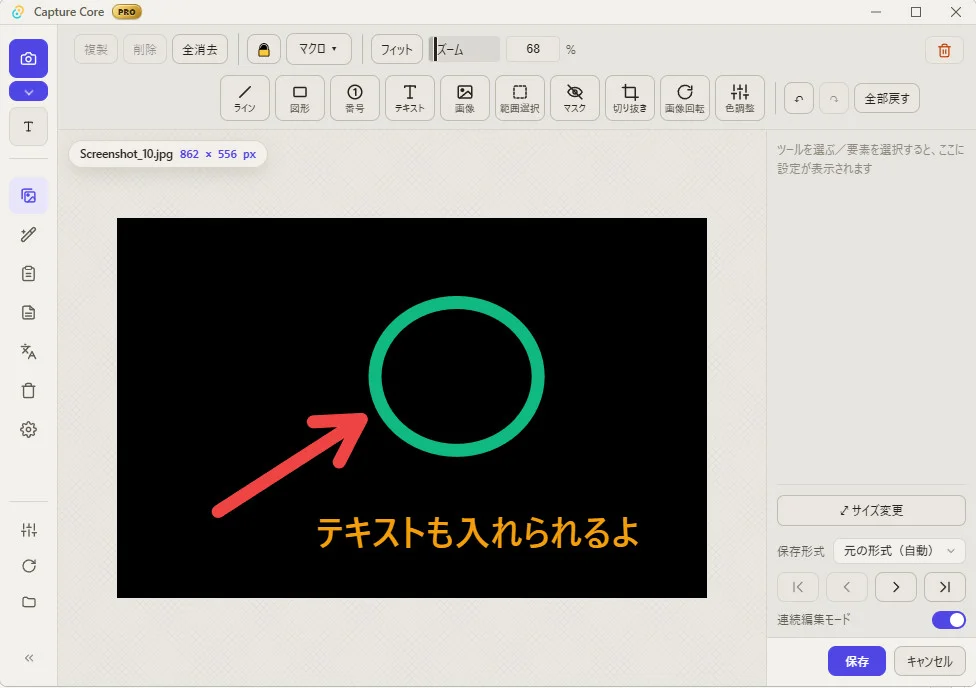The image size is (976, 688).
Task: Open the translate icon in sidebar
Action: tap(29, 351)
